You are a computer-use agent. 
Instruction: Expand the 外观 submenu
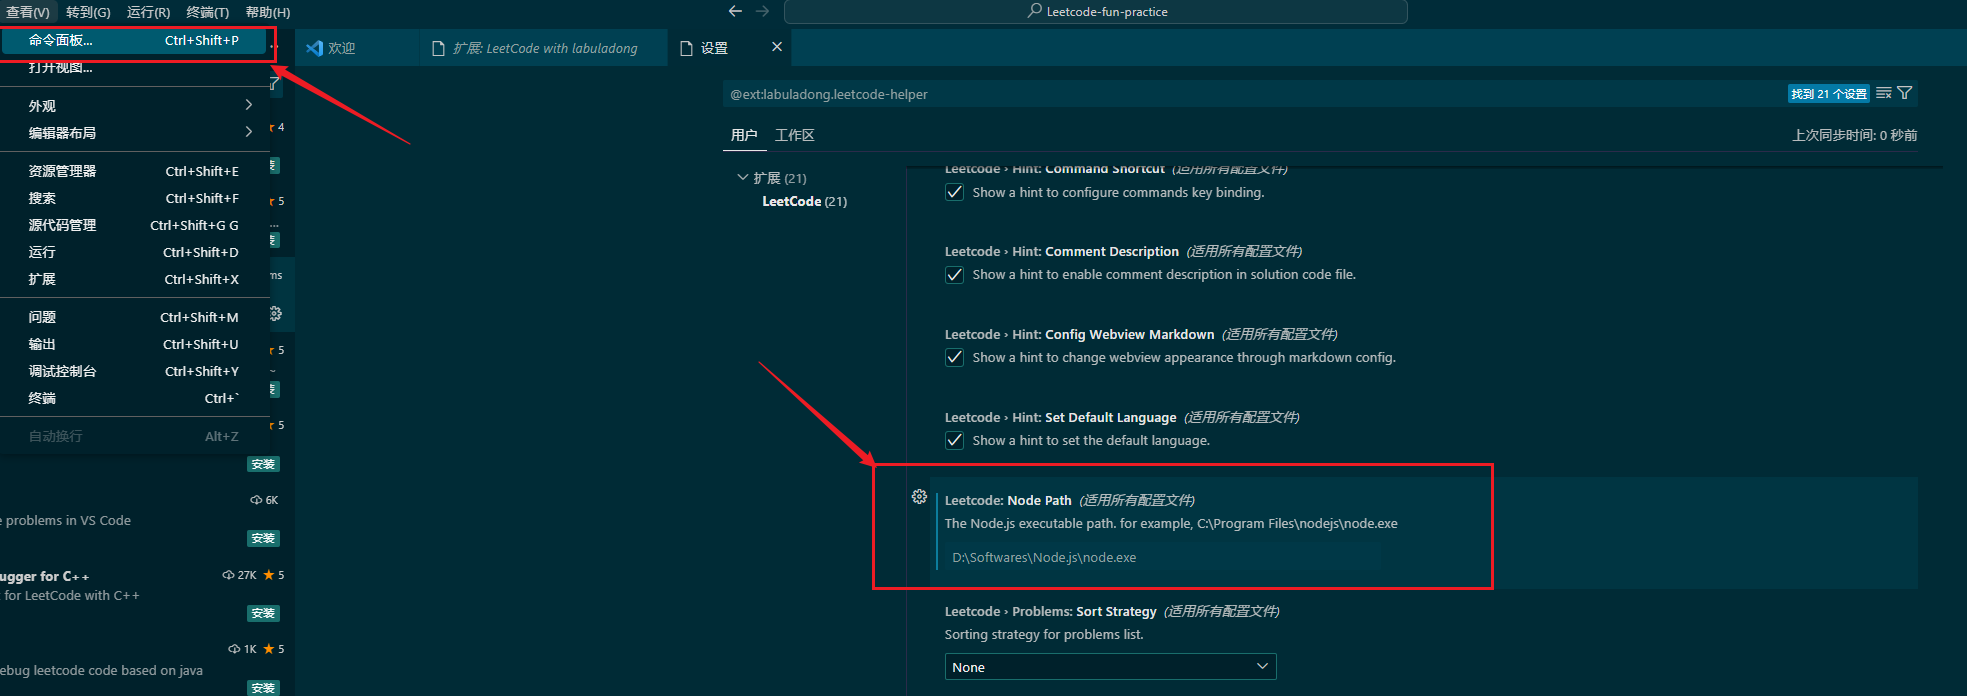pos(135,105)
